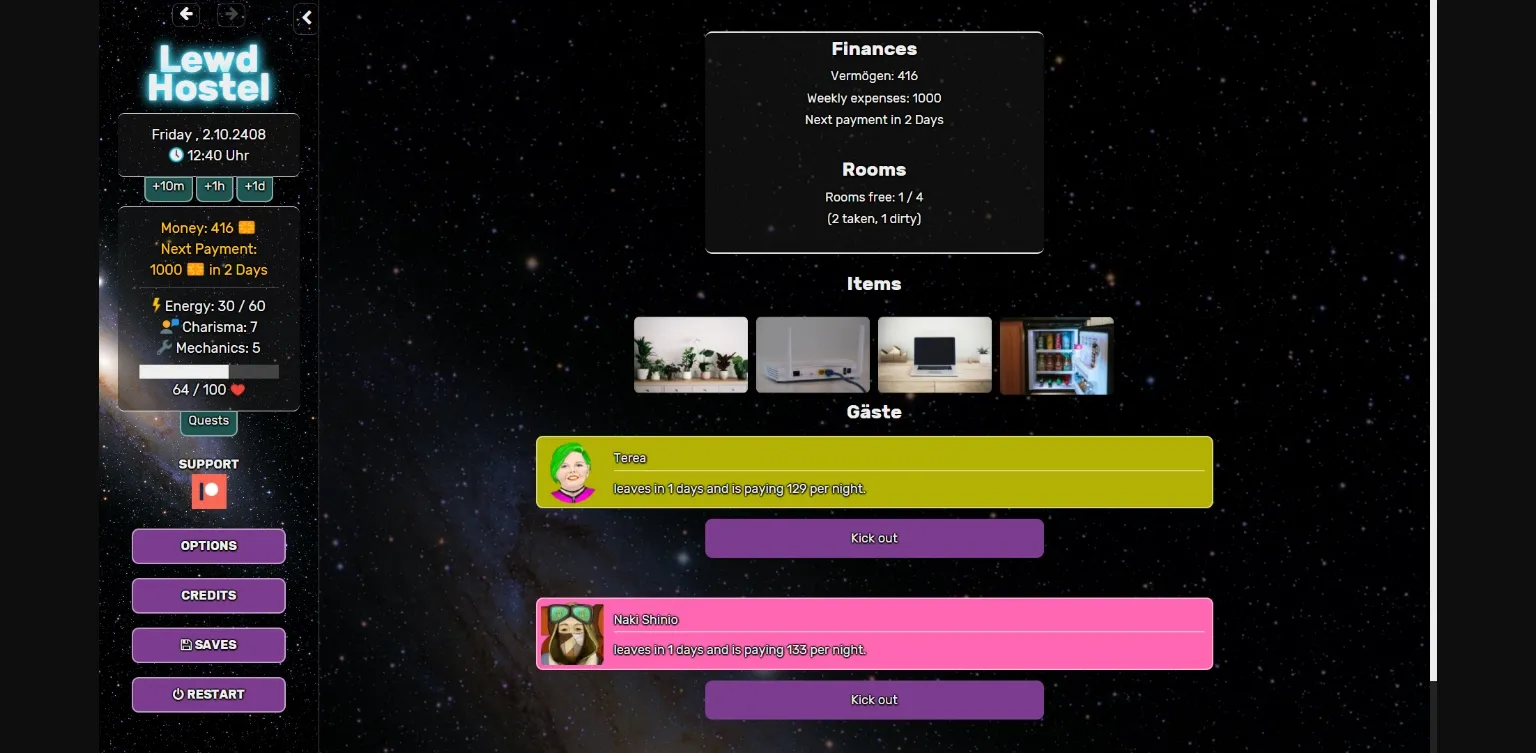View the Credits screen
This screenshot has height=753, width=1536.
[208, 595]
